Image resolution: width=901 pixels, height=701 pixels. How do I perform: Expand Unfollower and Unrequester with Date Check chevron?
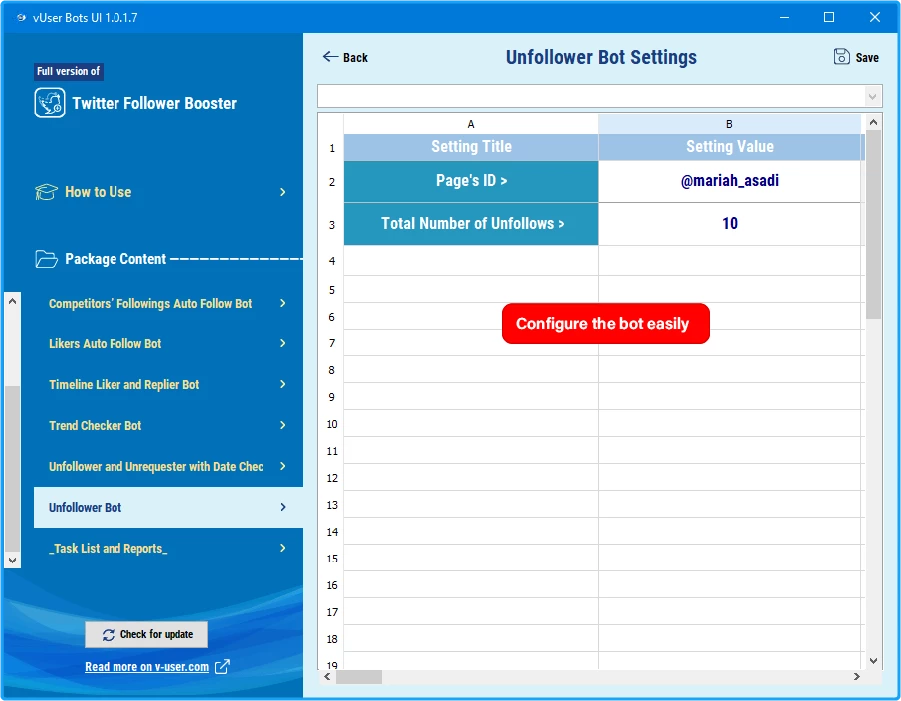(x=283, y=466)
